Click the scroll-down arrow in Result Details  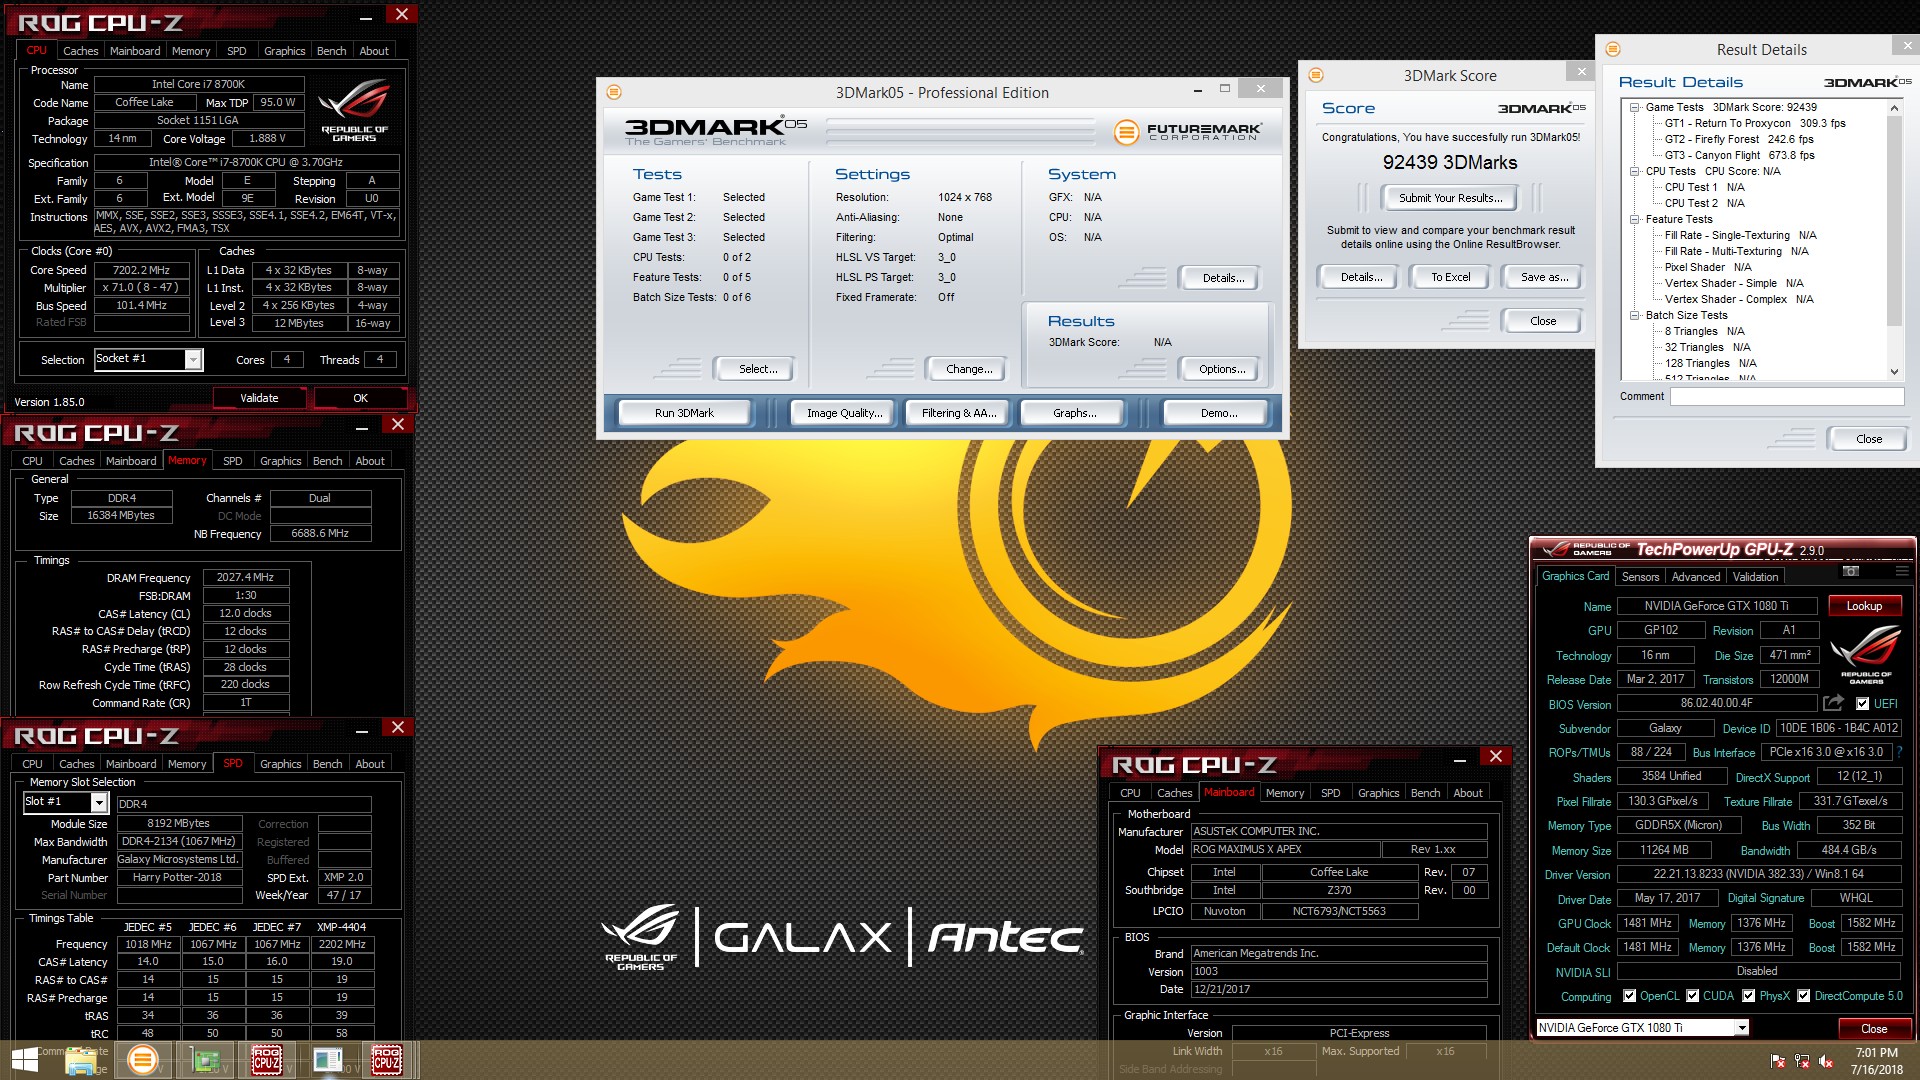click(x=1894, y=372)
